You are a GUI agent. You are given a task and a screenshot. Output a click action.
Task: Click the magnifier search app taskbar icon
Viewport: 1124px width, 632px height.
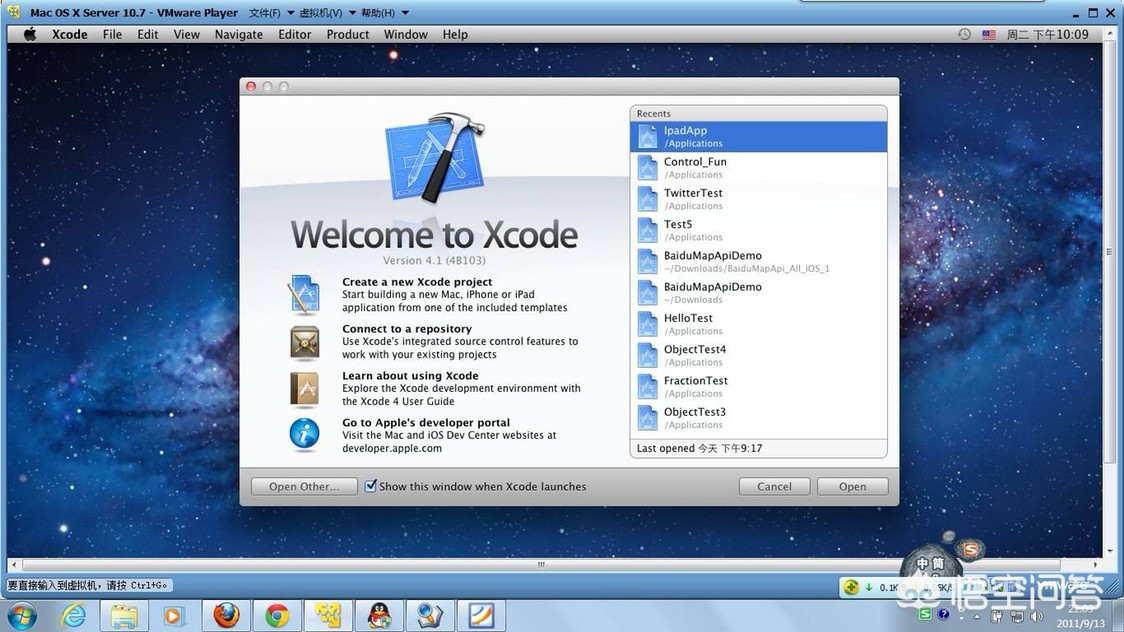pyautogui.click(x=430, y=616)
